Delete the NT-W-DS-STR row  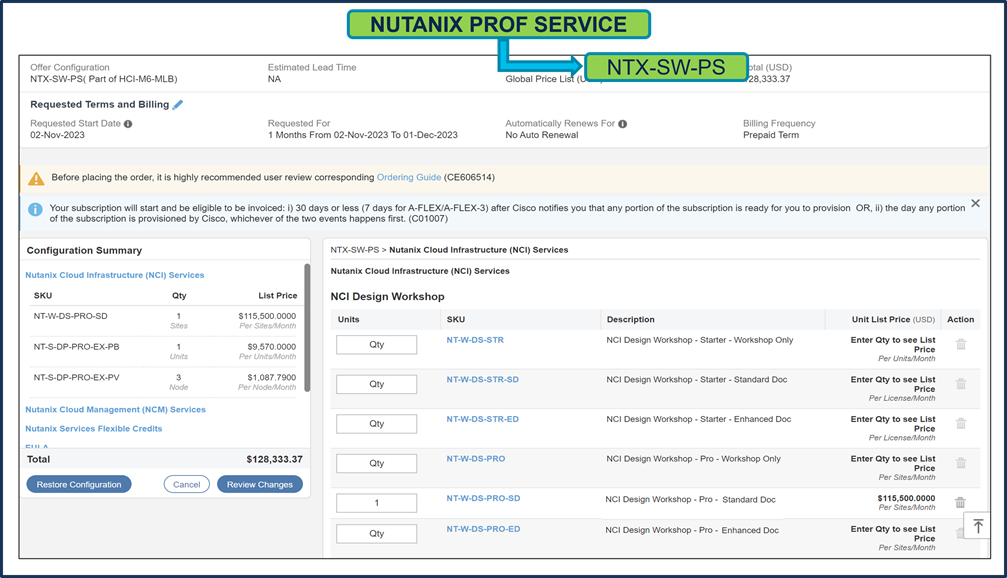pyautogui.click(x=961, y=344)
